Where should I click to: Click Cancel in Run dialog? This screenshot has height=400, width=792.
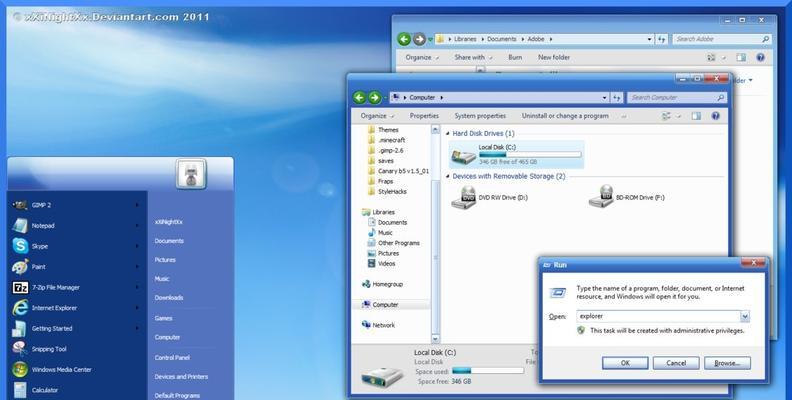[676, 363]
